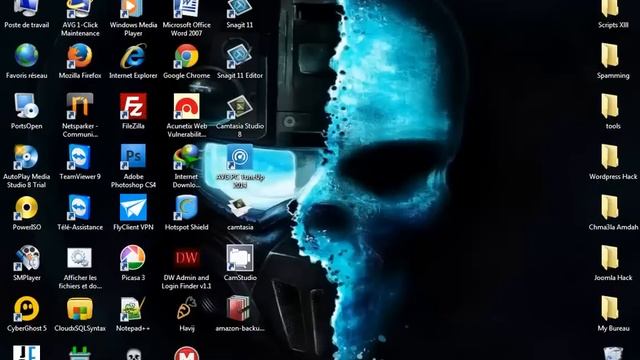Open the Poste de travail icon
This screenshot has width=640, height=360.
pos(27,9)
